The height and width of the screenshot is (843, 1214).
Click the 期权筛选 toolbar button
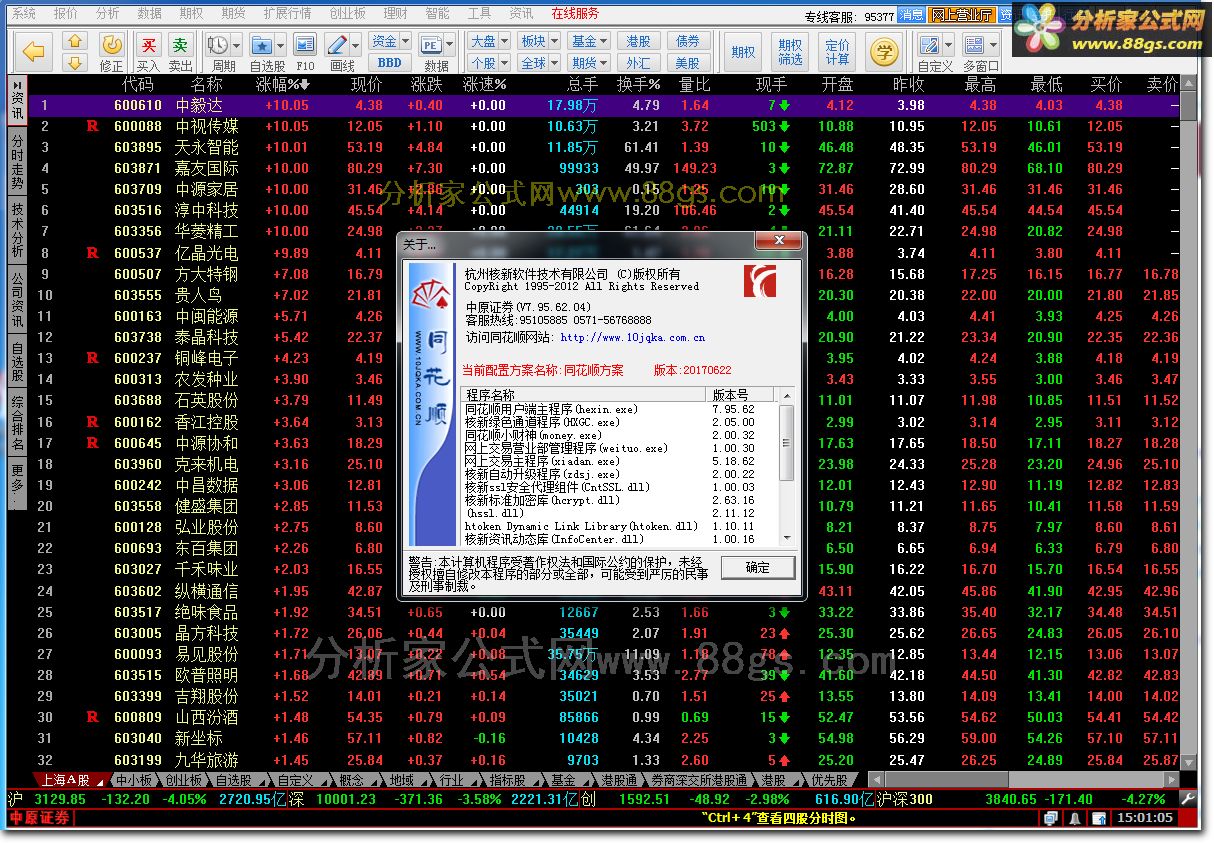(x=790, y=52)
